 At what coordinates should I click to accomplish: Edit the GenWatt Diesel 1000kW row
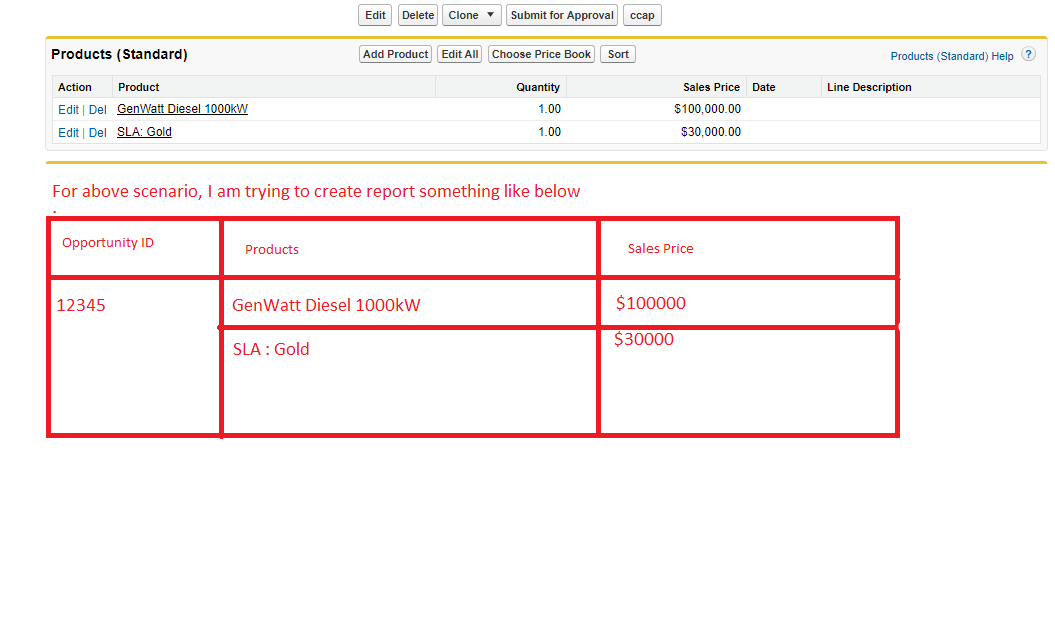[x=68, y=109]
